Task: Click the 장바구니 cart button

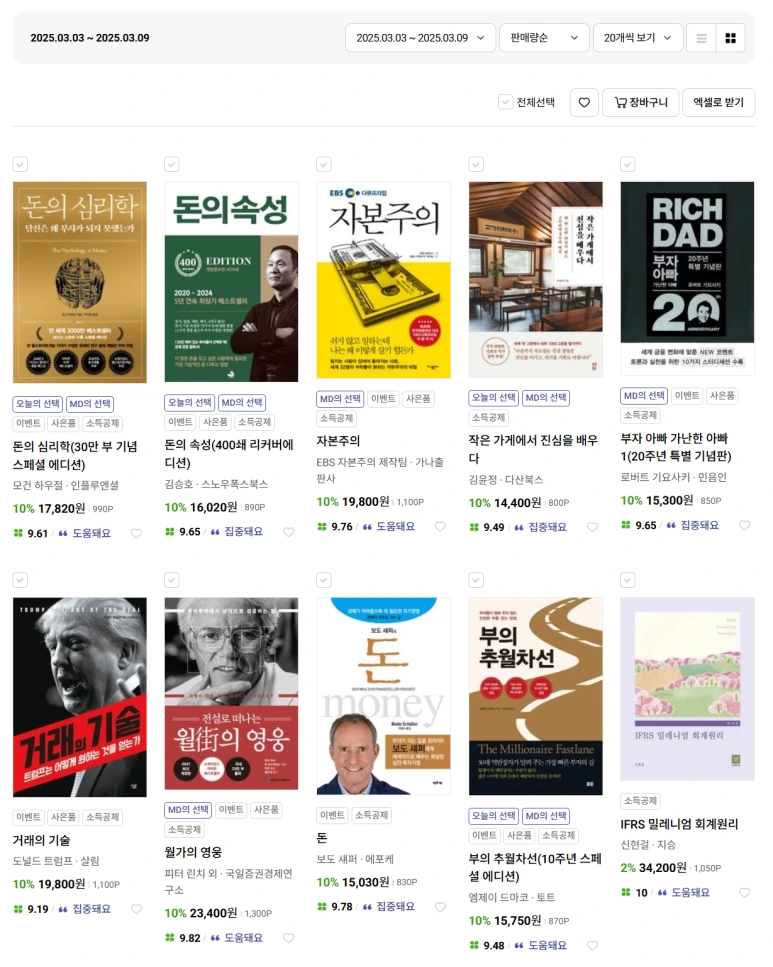Action: coord(640,102)
